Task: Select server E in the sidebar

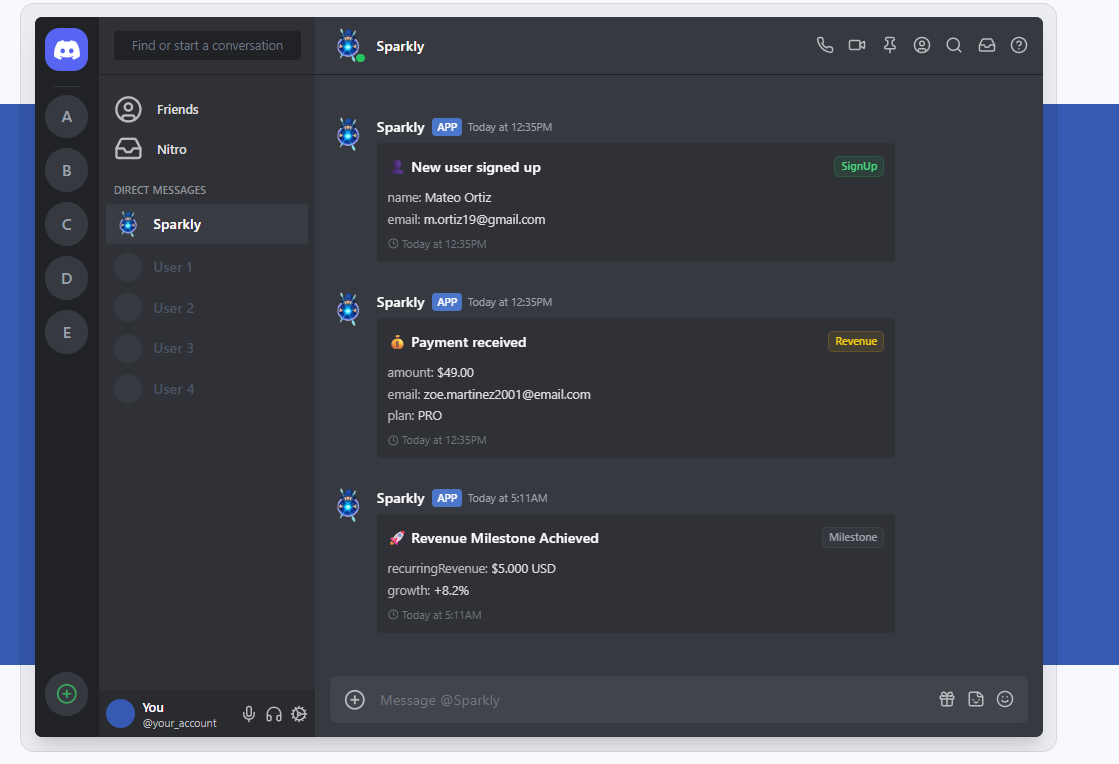Action: pos(66,332)
